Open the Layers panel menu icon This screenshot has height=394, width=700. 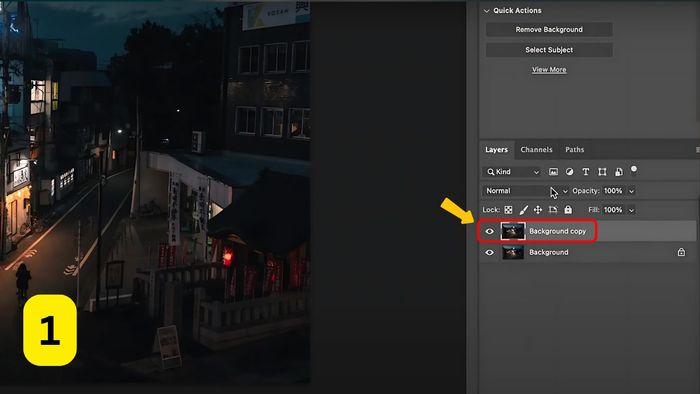[x=697, y=150]
